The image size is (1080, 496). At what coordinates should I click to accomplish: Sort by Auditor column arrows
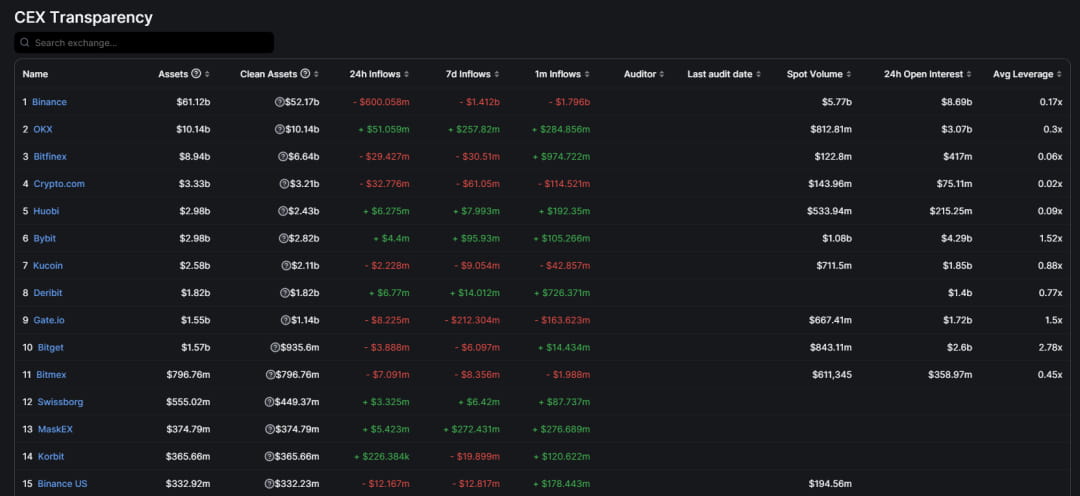(x=662, y=74)
